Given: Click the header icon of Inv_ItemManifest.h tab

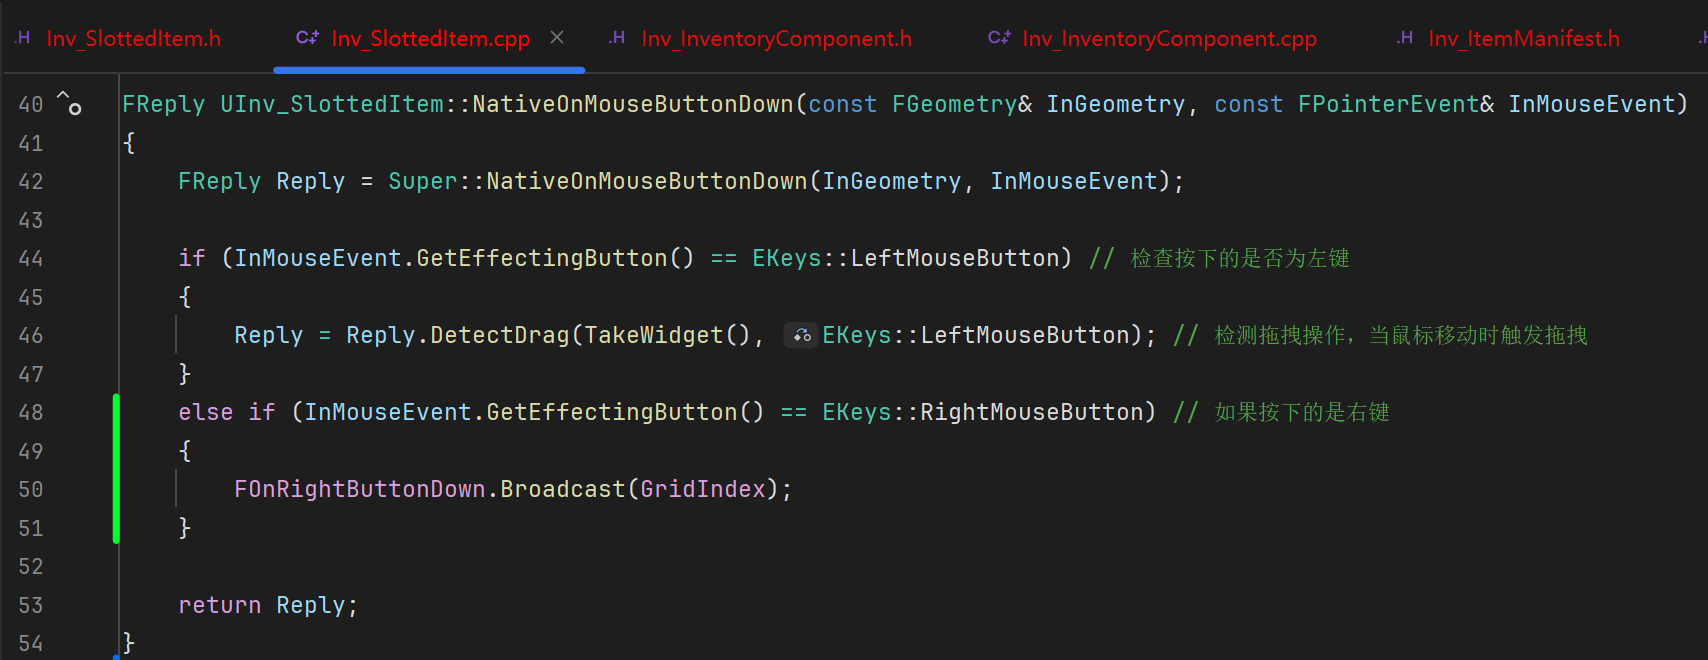Looking at the screenshot, I should pos(1405,38).
